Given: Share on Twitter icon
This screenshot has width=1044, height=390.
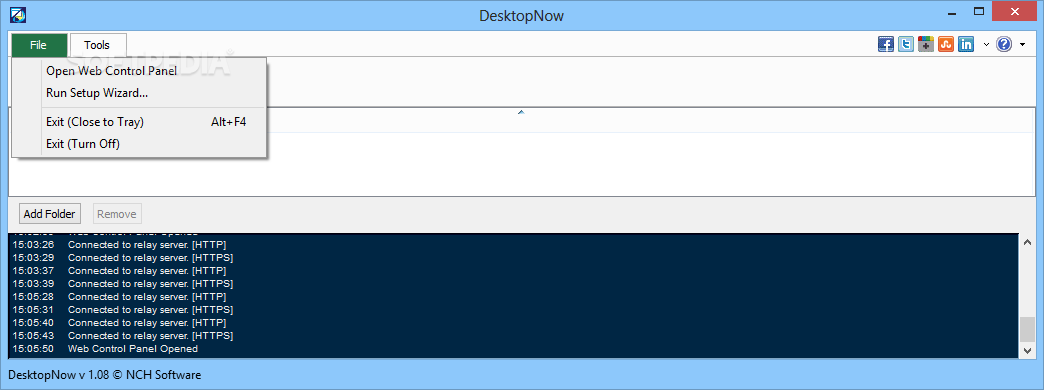Looking at the screenshot, I should pyautogui.click(x=906, y=45).
